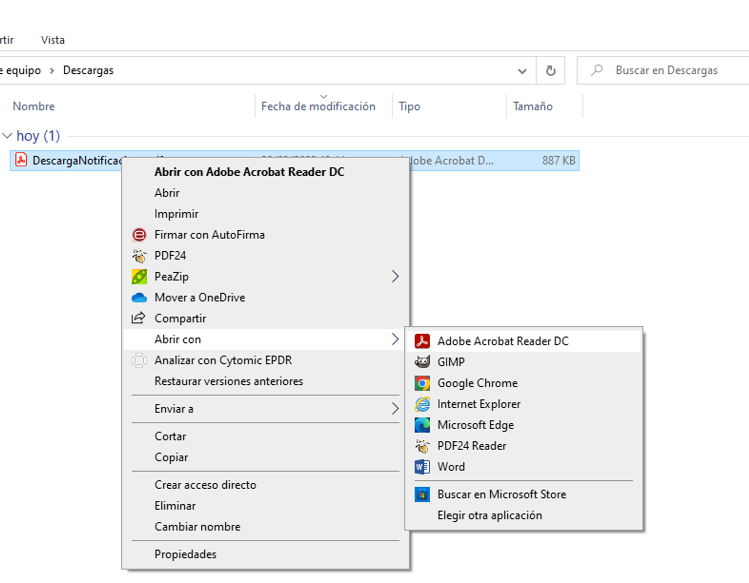Click the Descargas breadcrumb
This screenshot has height=583, width=749.
pos(88,71)
